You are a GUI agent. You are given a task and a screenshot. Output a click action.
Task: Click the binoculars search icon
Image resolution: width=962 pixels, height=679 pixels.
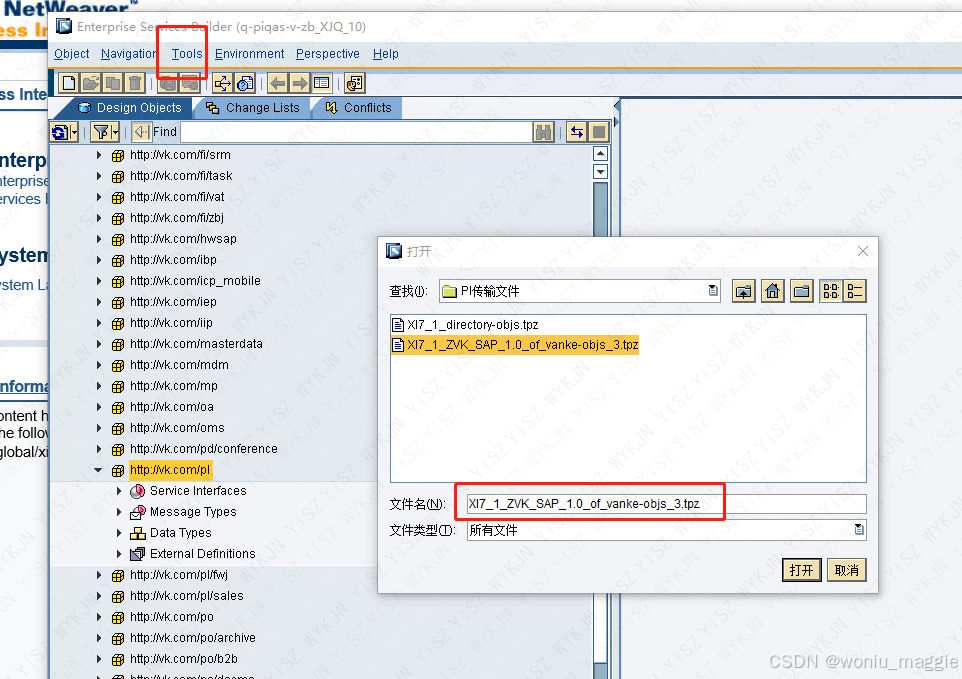[544, 132]
